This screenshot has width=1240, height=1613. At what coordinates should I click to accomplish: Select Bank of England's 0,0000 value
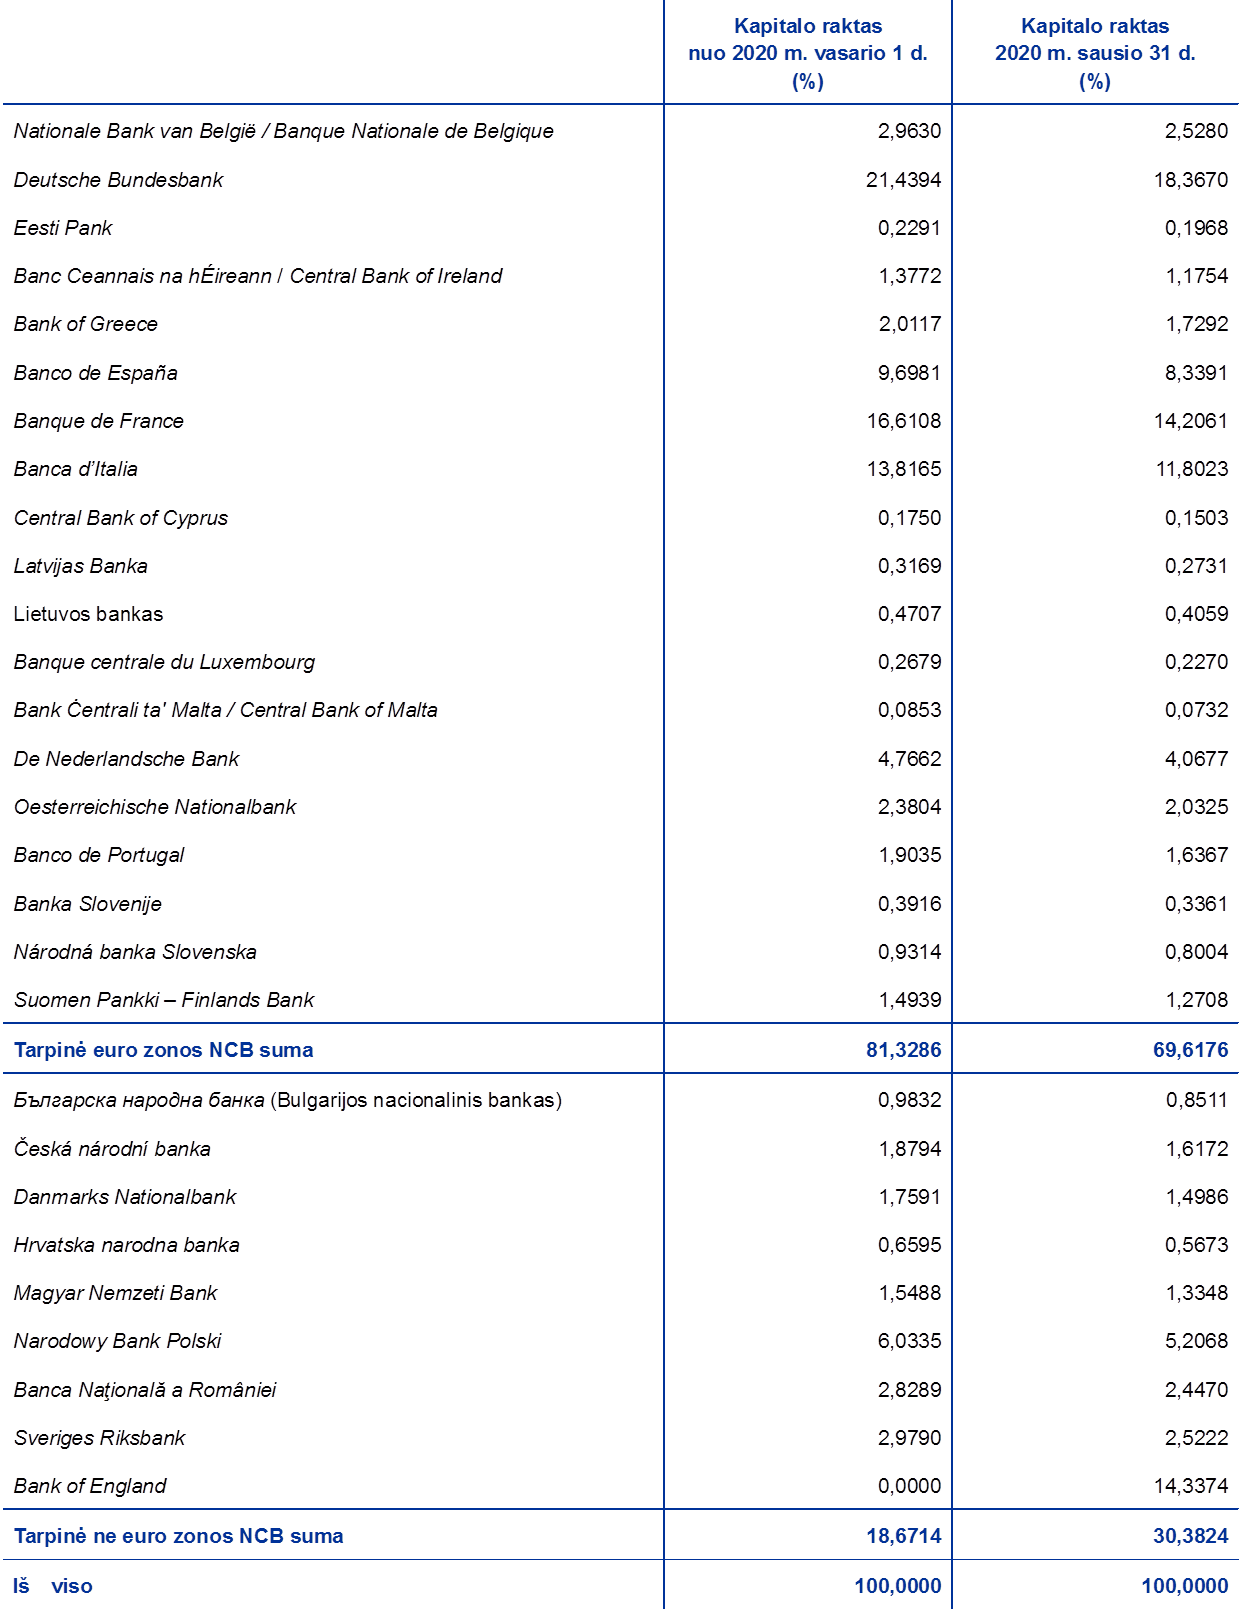point(909,1486)
